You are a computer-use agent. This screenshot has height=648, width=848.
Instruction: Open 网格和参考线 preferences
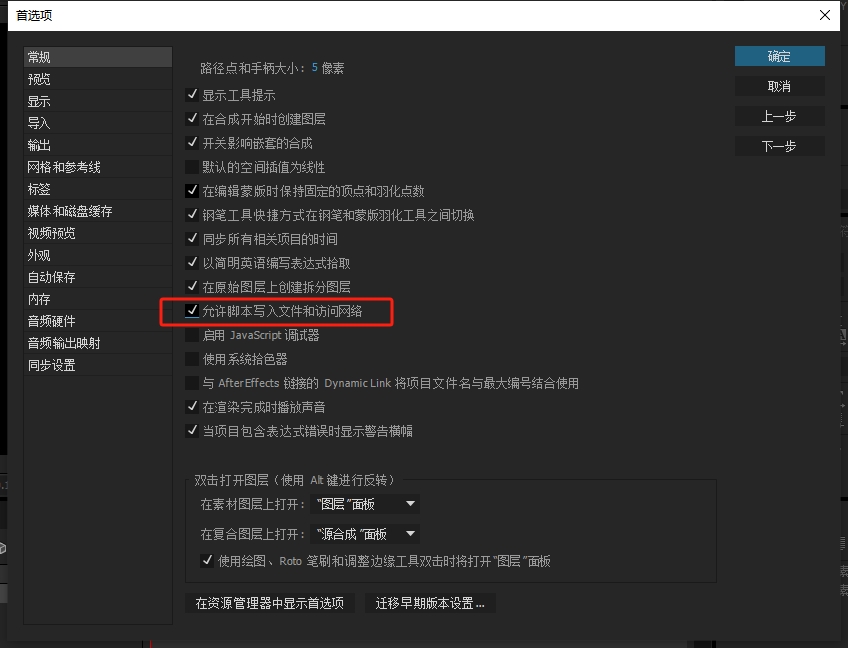[x=98, y=167]
